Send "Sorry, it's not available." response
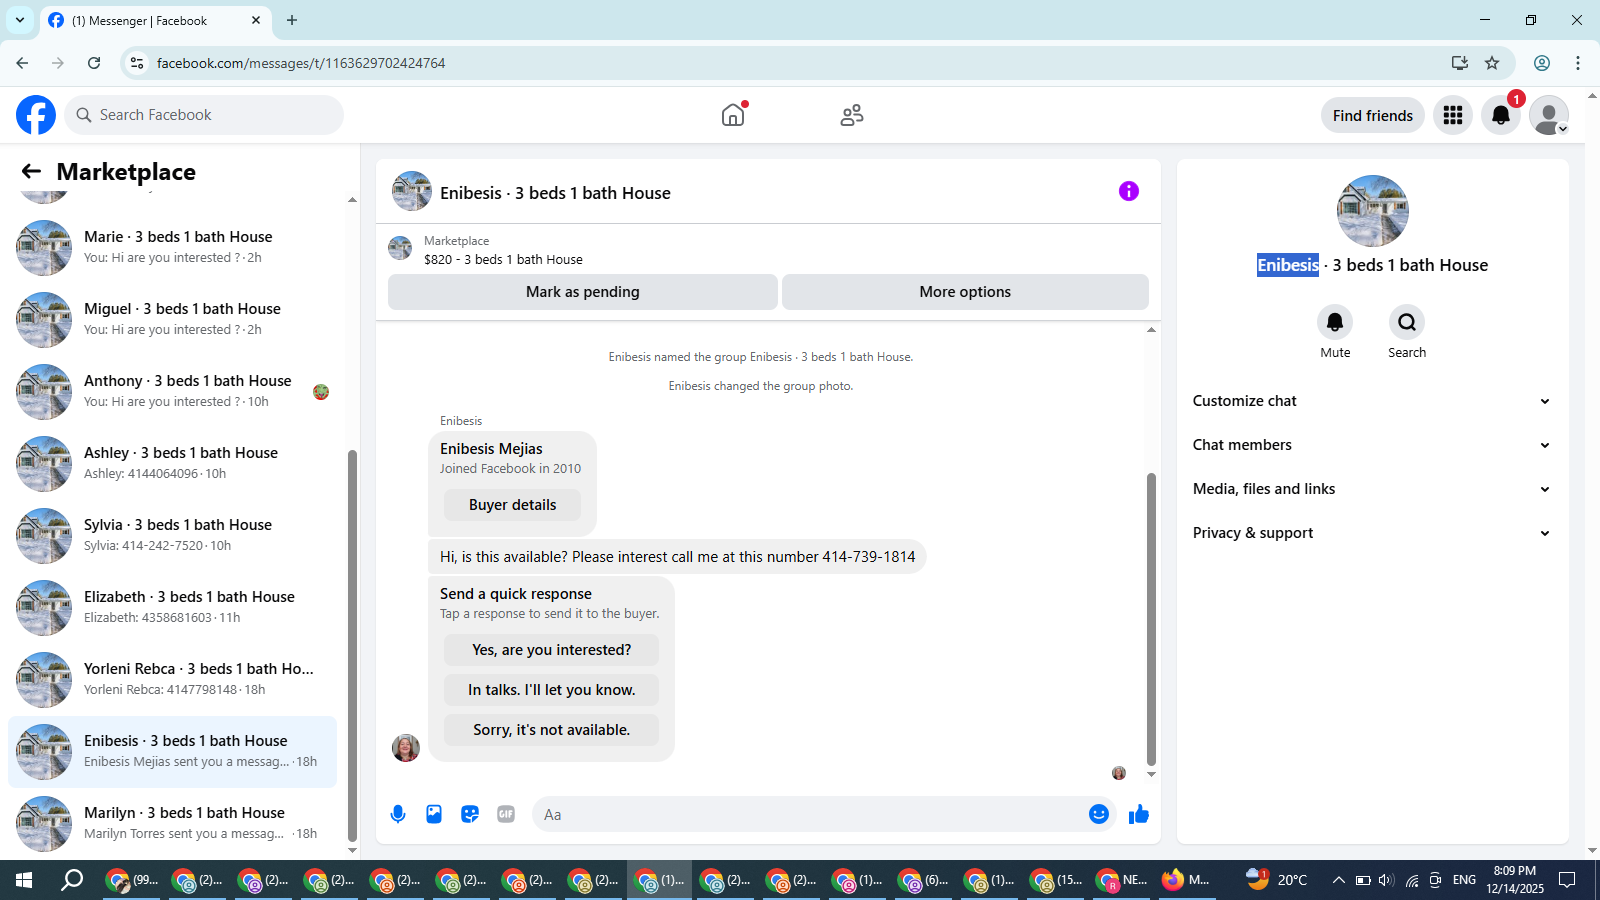This screenshot has height=900, width=1600. pos(551,730)
